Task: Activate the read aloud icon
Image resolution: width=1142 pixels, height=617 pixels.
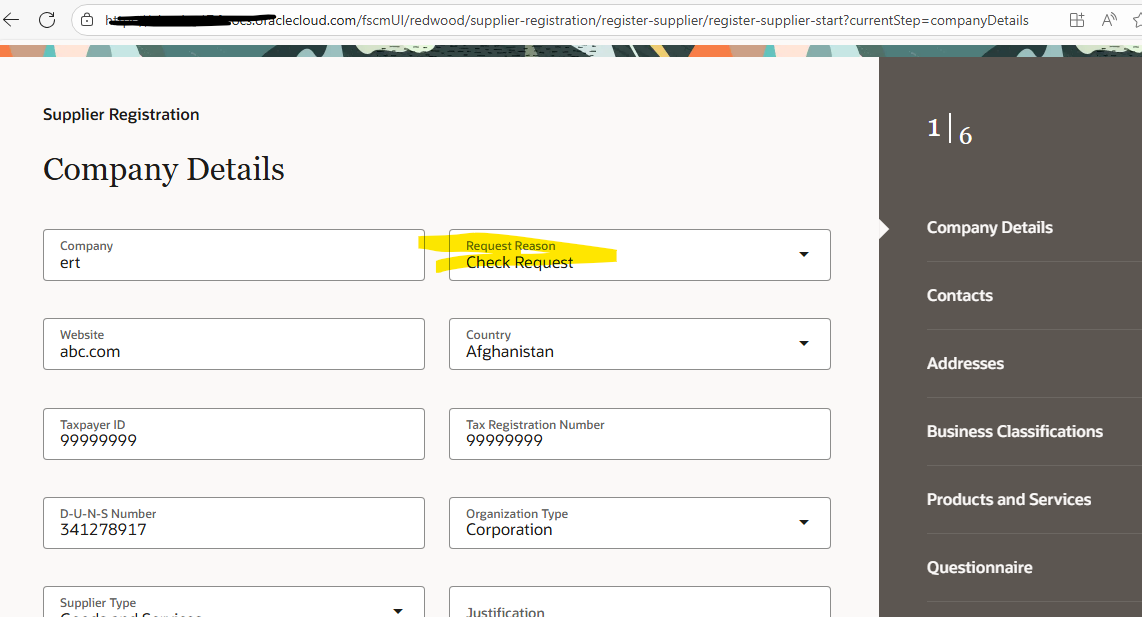Action: (x=1109, y=20)
